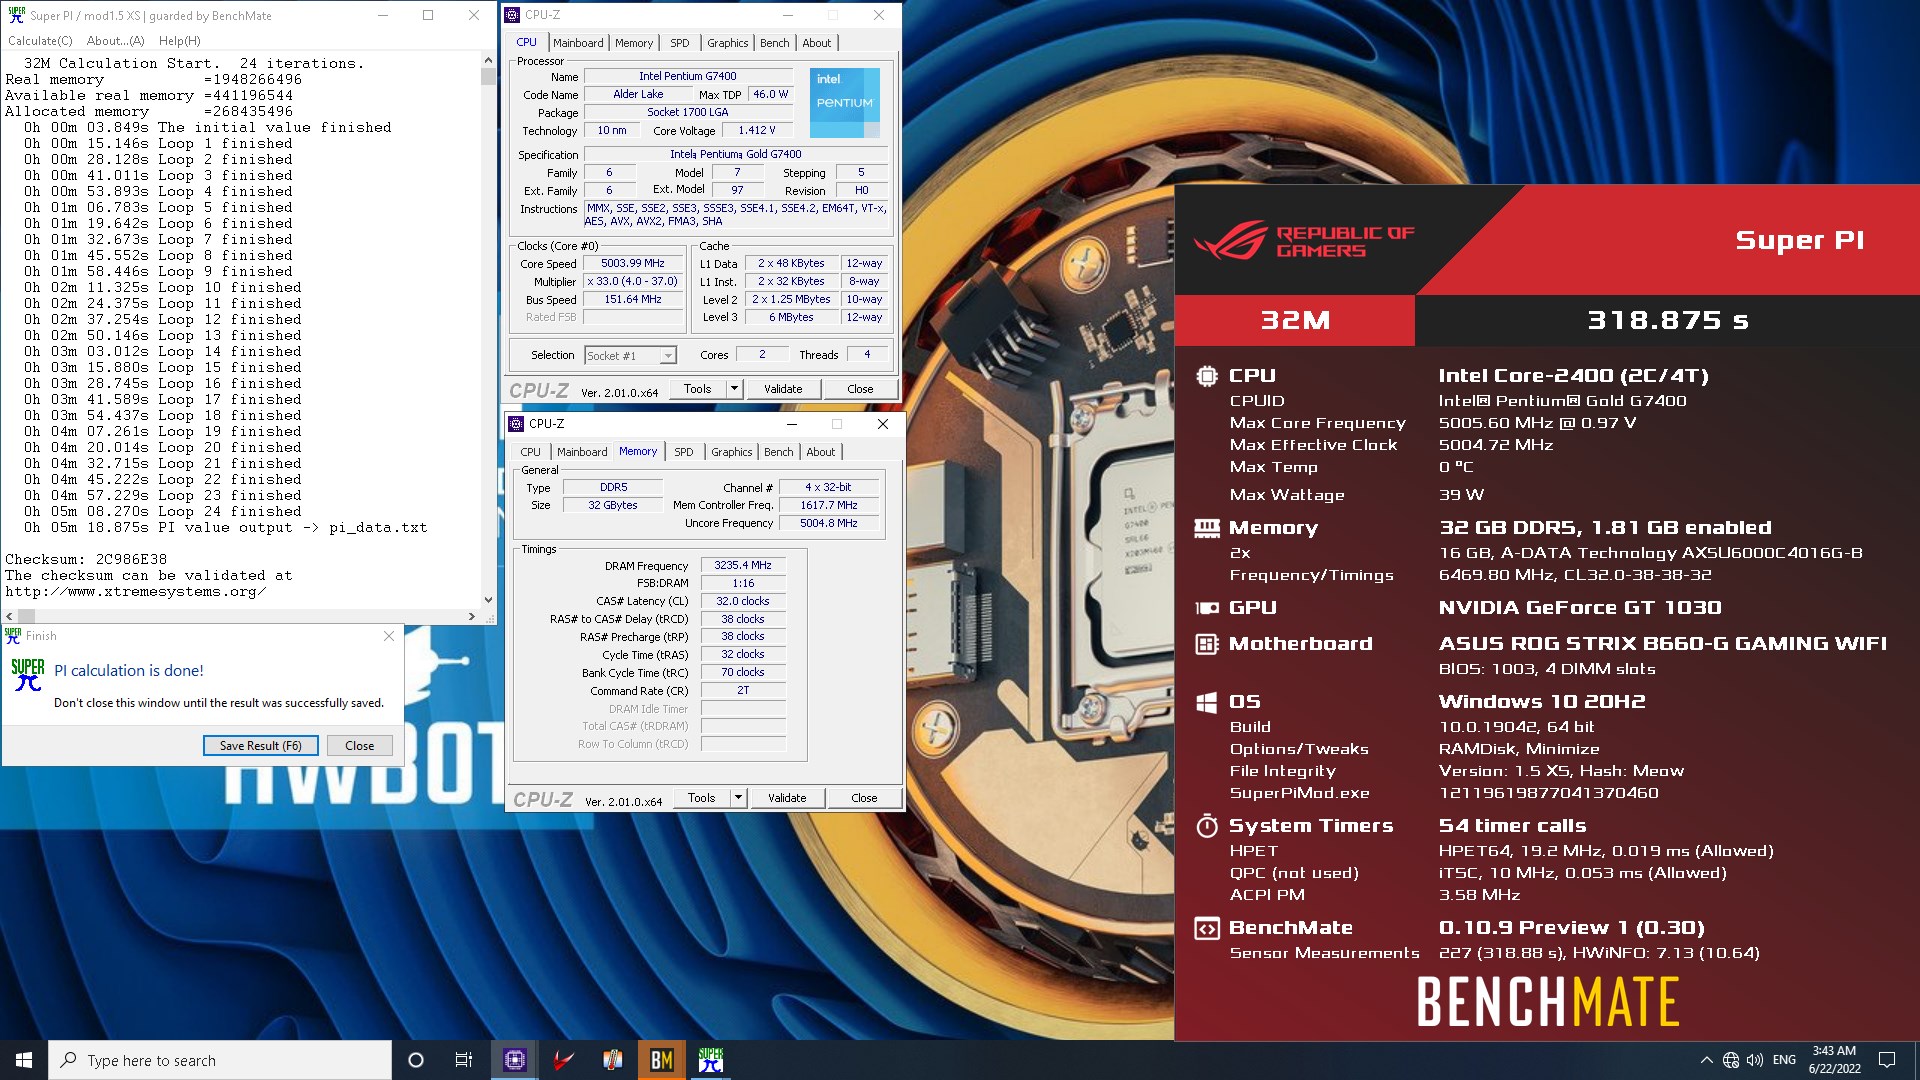Viewport: 1920px width, 1080px height.
Task: Open the Help menu in Super PI
Action: coord(180,41)
